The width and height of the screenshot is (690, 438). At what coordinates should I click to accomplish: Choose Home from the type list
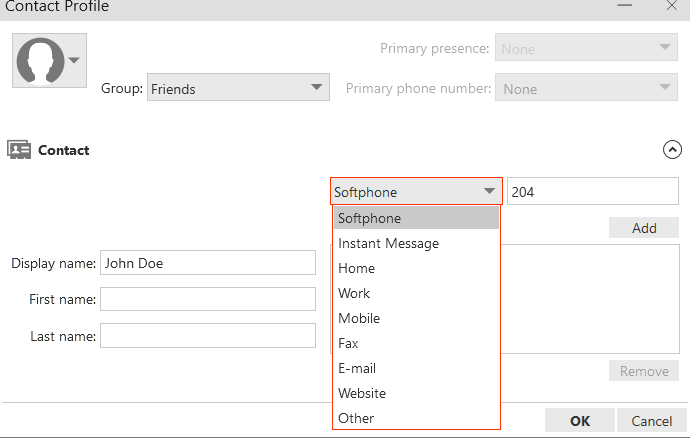coord(416,268)
